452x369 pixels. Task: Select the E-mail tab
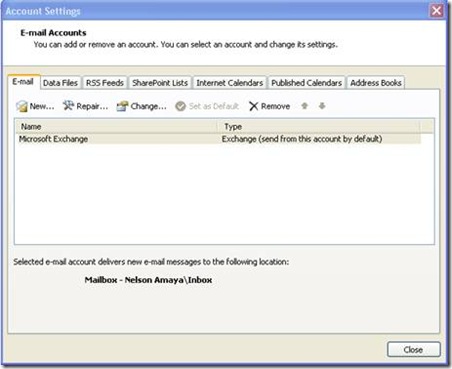coord(23,82)
